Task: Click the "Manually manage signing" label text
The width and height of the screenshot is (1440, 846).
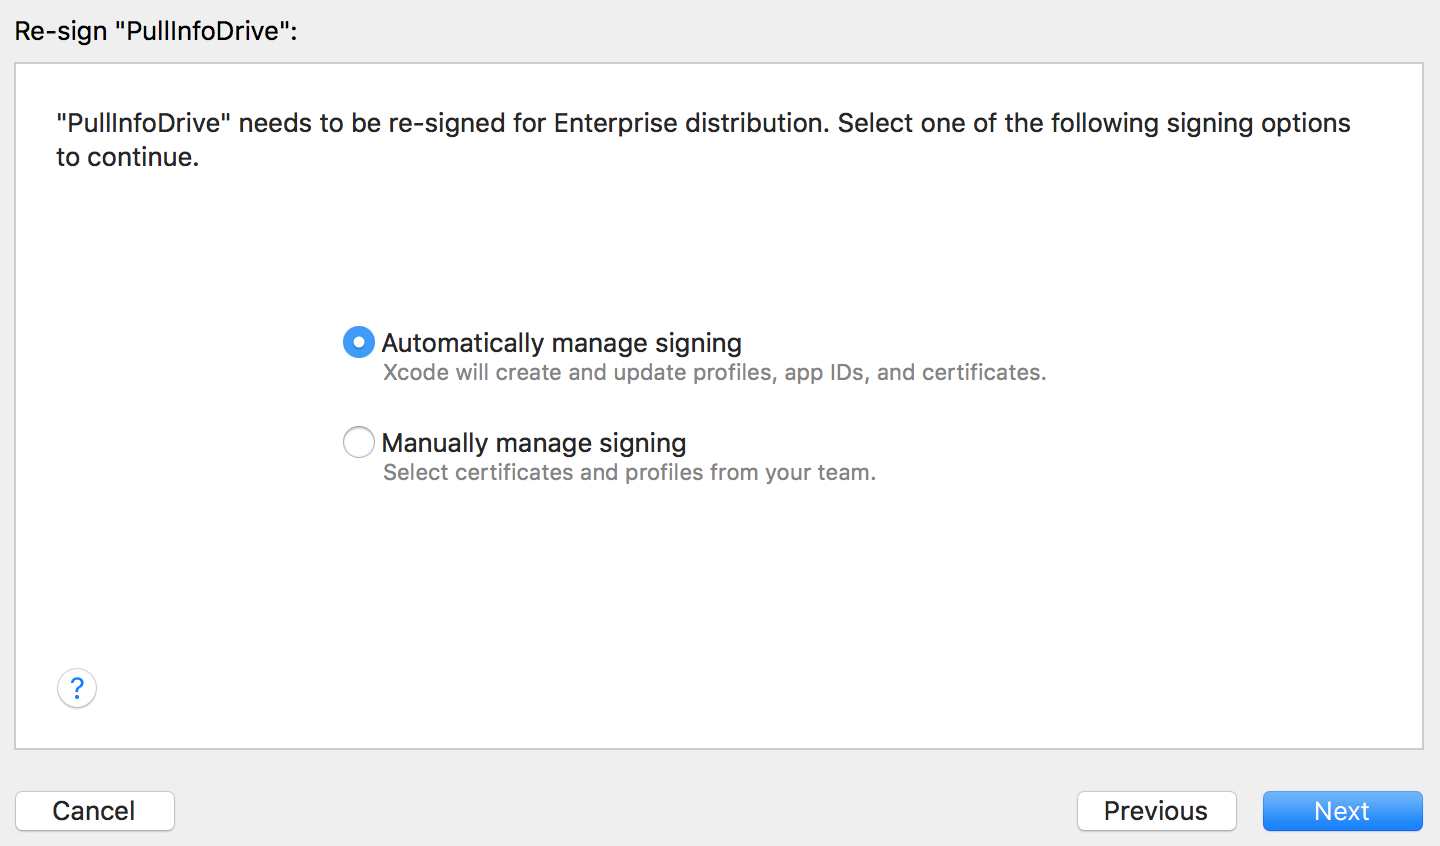Action: pyautogui.click(x=534, y=443)
